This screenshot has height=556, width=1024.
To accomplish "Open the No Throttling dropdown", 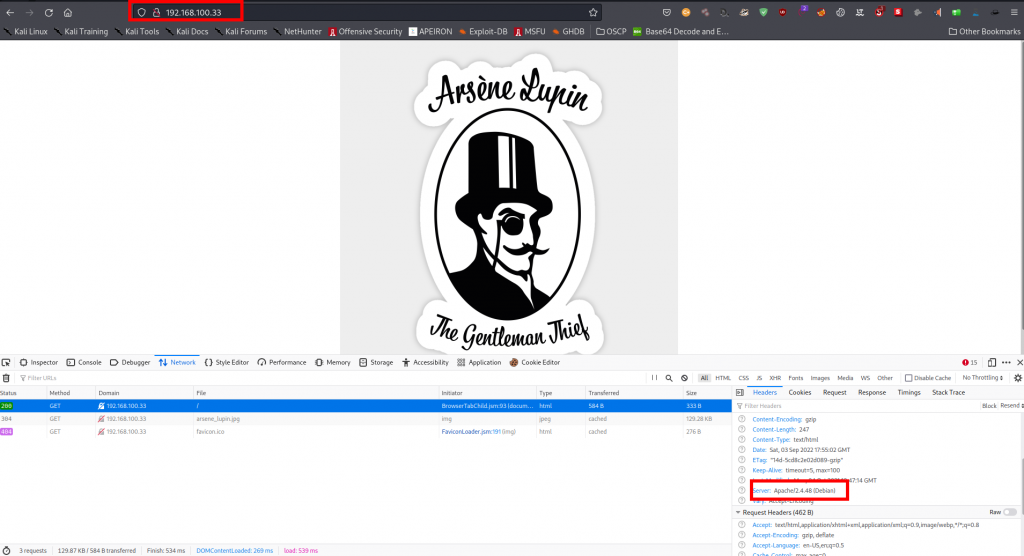I will point(982,378).
